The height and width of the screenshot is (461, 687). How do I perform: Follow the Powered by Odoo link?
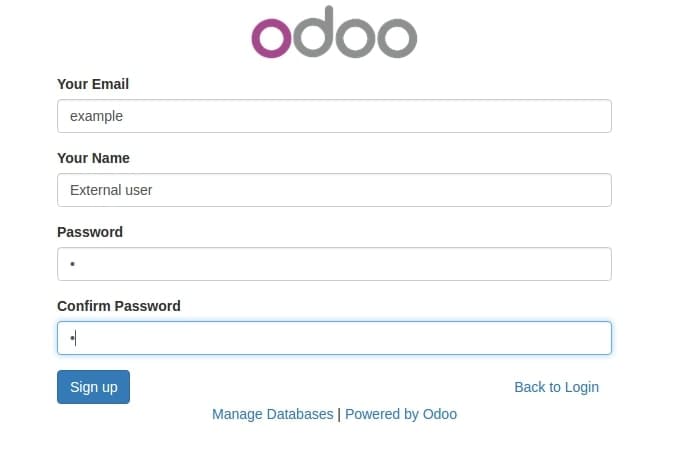coord(401,414)
